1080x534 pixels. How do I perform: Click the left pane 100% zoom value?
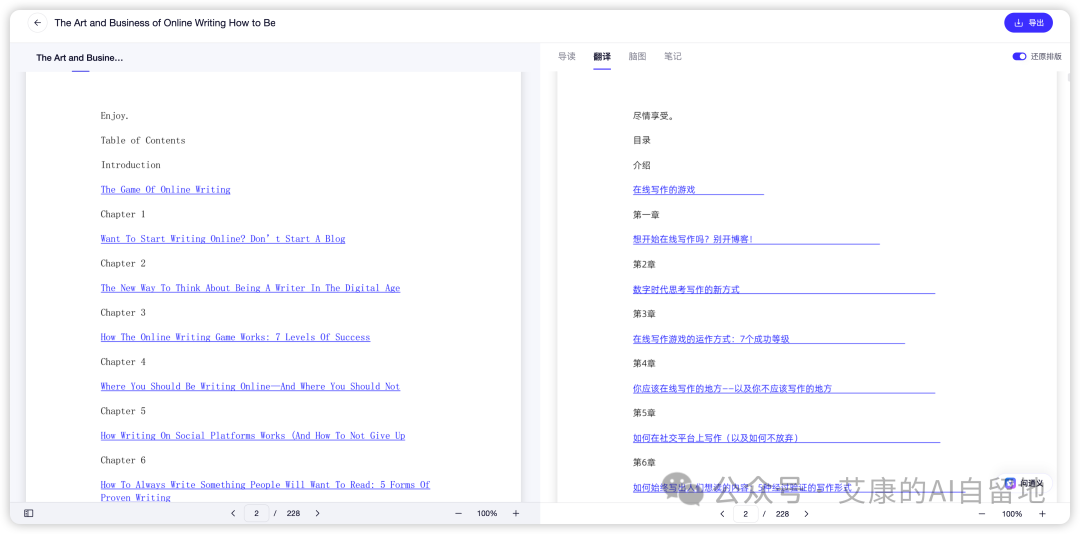coord(487,513)
